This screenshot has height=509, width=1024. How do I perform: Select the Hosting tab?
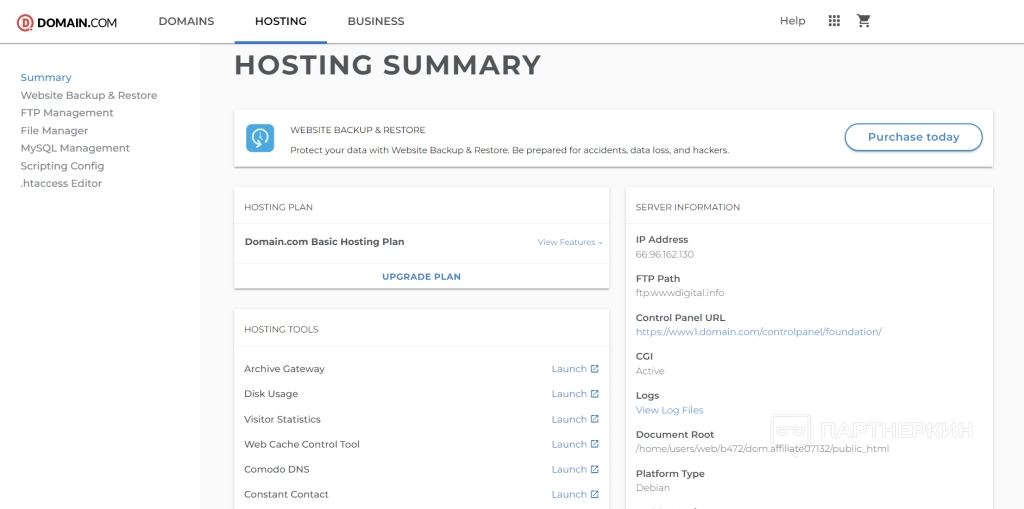(x=281, y=21)
